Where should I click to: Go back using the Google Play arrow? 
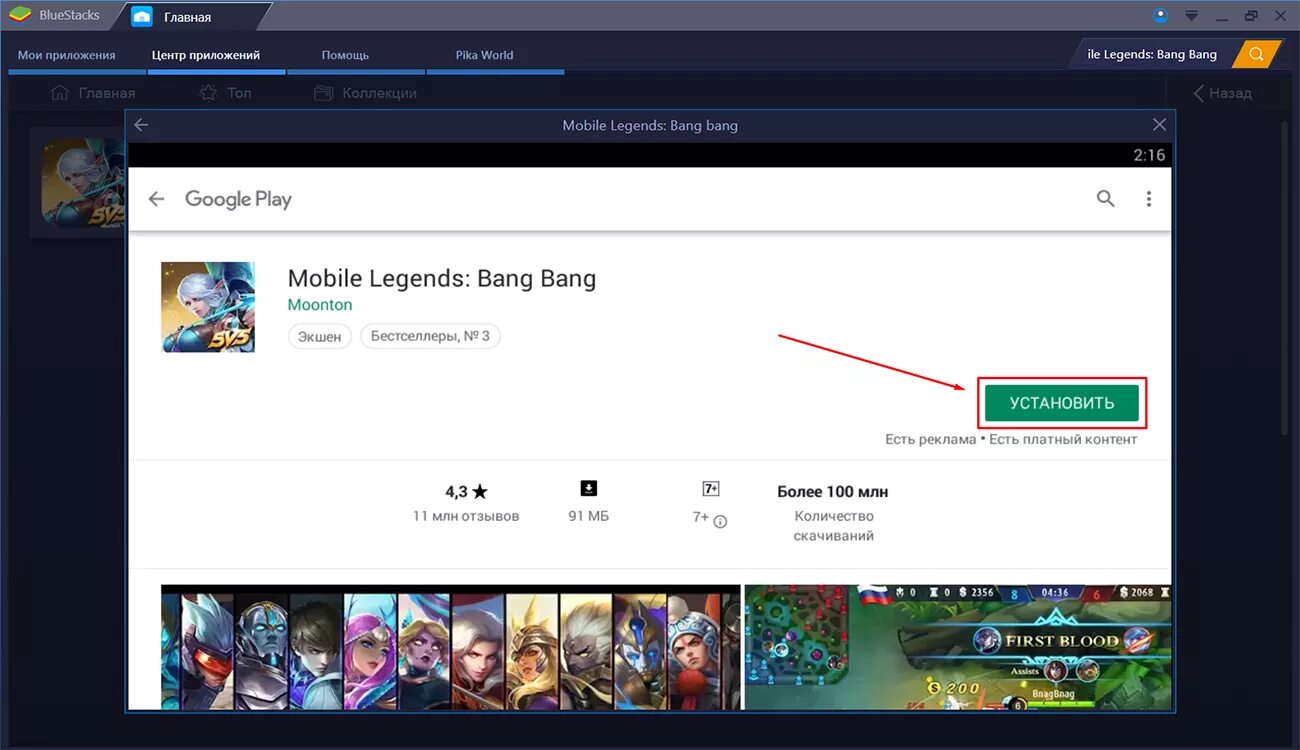tap(156, 198)
